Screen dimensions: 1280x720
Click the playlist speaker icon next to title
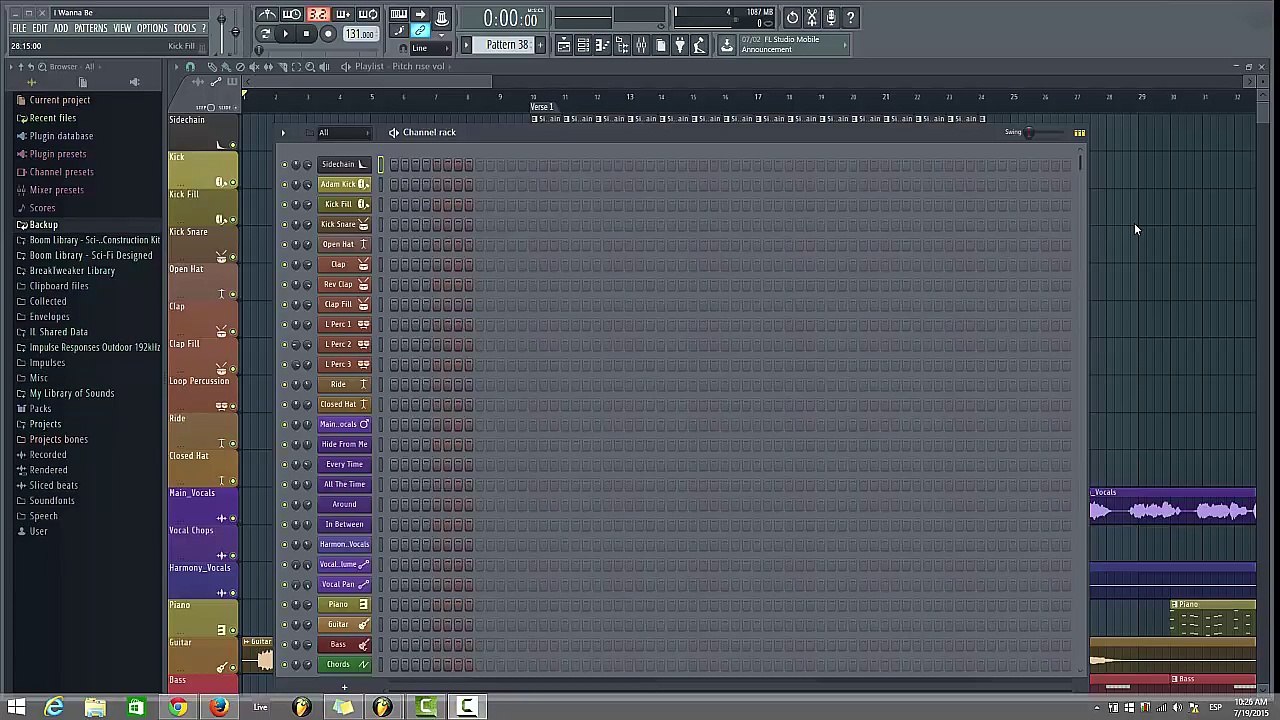point(346,66)
